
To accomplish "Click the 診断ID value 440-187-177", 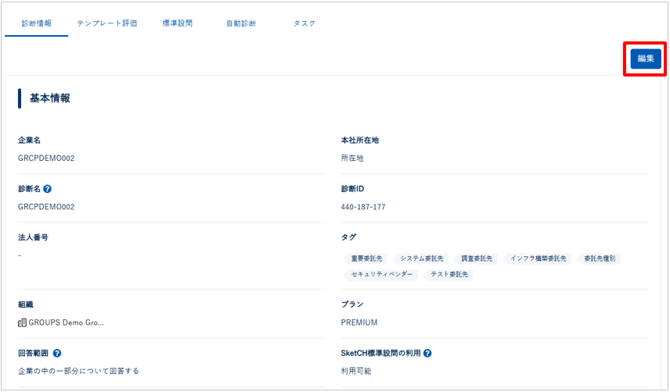I will [x=363, y=207].
